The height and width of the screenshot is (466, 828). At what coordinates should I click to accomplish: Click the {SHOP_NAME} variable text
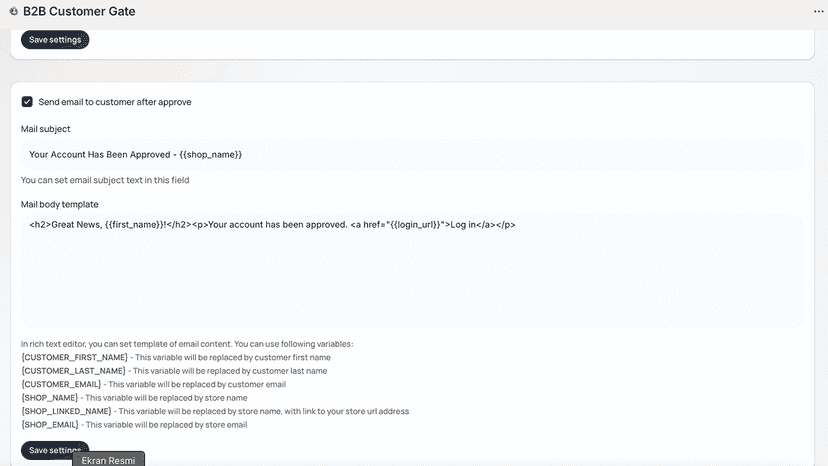coord(50,398)
